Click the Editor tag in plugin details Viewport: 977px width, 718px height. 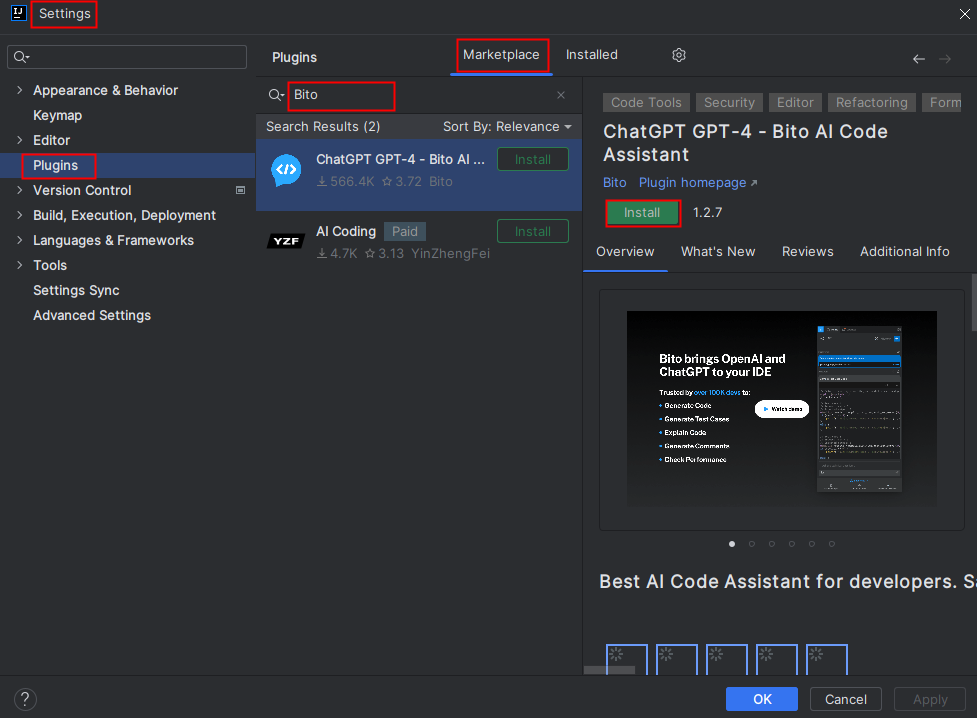point(795,103)
